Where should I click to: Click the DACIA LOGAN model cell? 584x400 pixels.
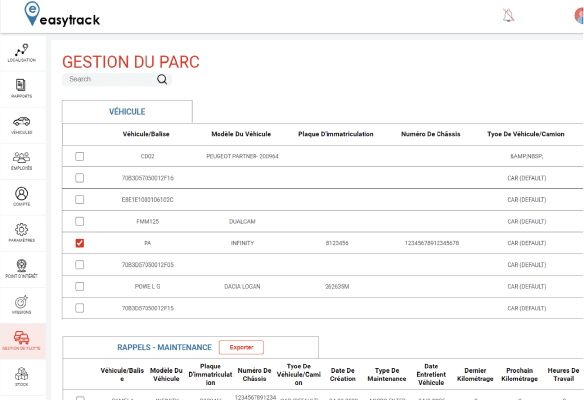click(x=242, y=286)
